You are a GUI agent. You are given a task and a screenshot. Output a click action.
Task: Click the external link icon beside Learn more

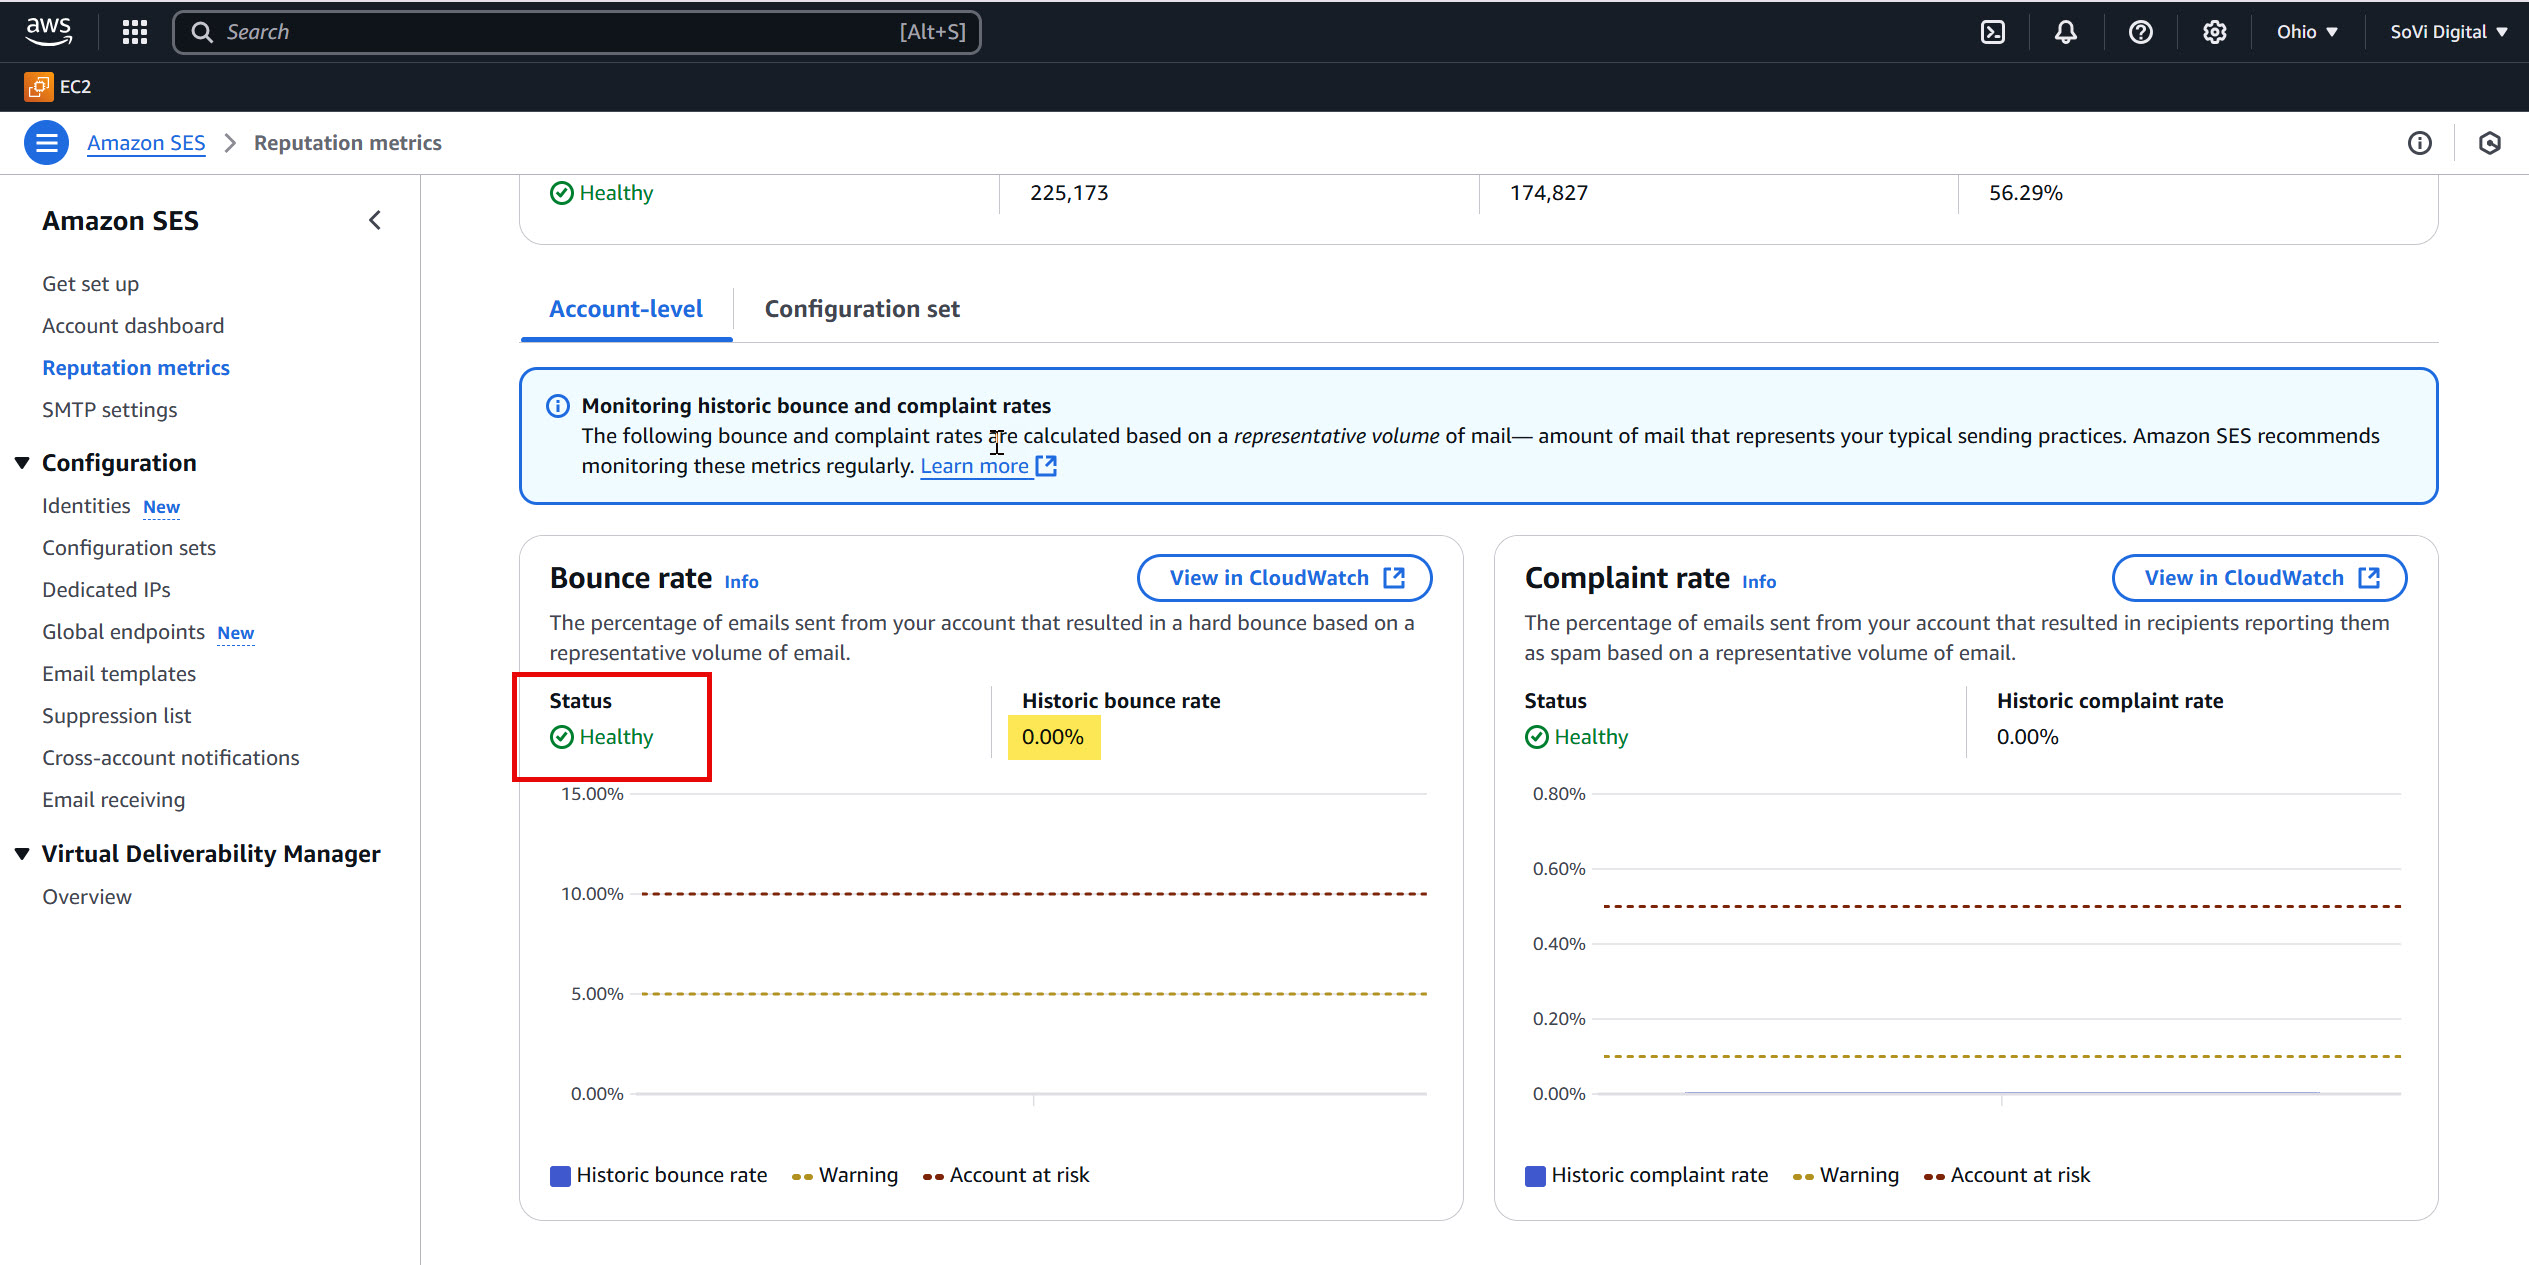coord(1046,466)
